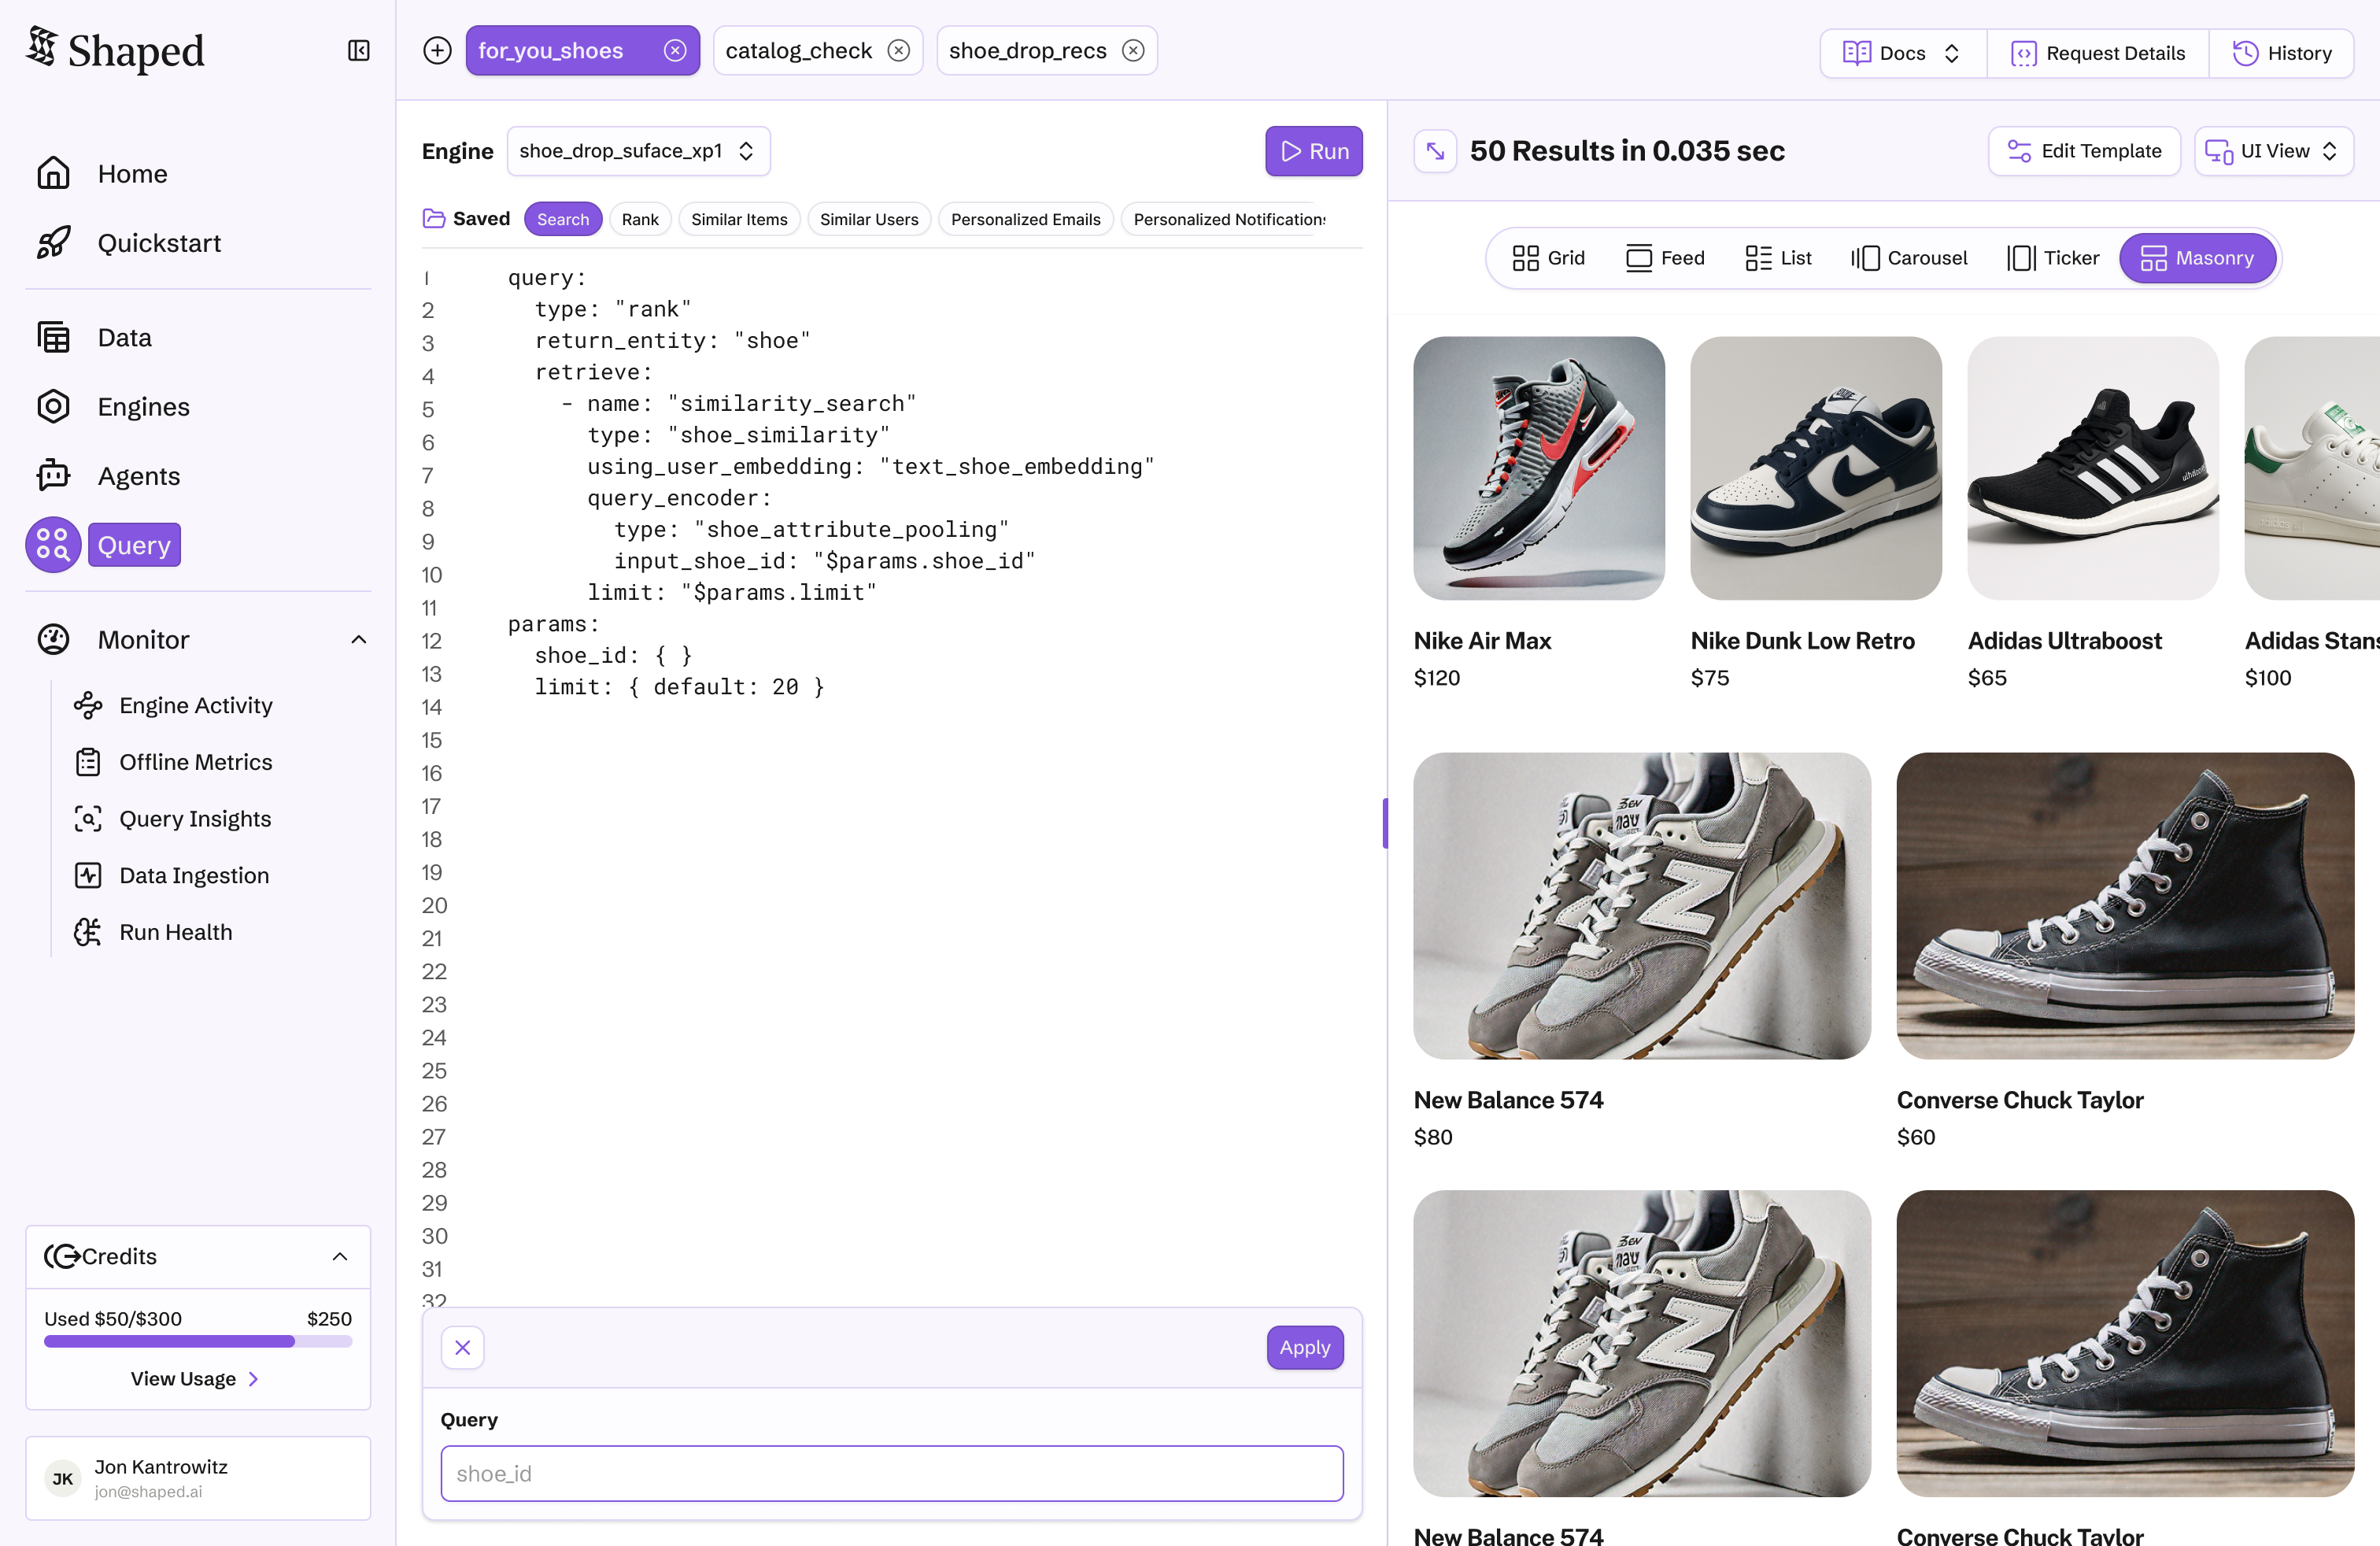The width and height of the screenshot is (2380, 1546).
Task: Open Offline Metrics page
Action: (x=196, y=762)
